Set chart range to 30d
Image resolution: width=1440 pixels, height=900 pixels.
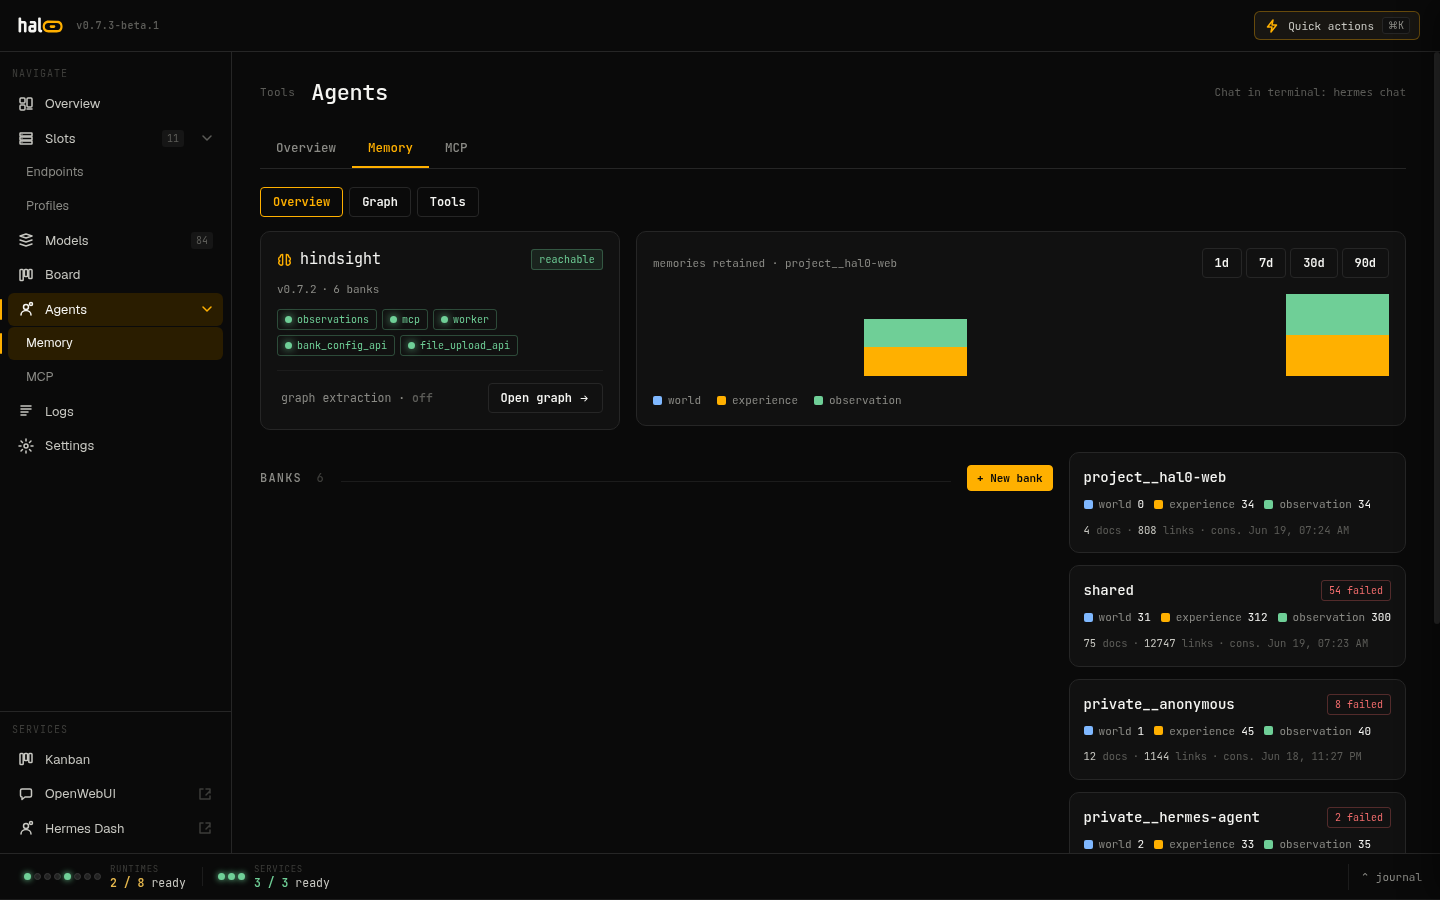1314,263
